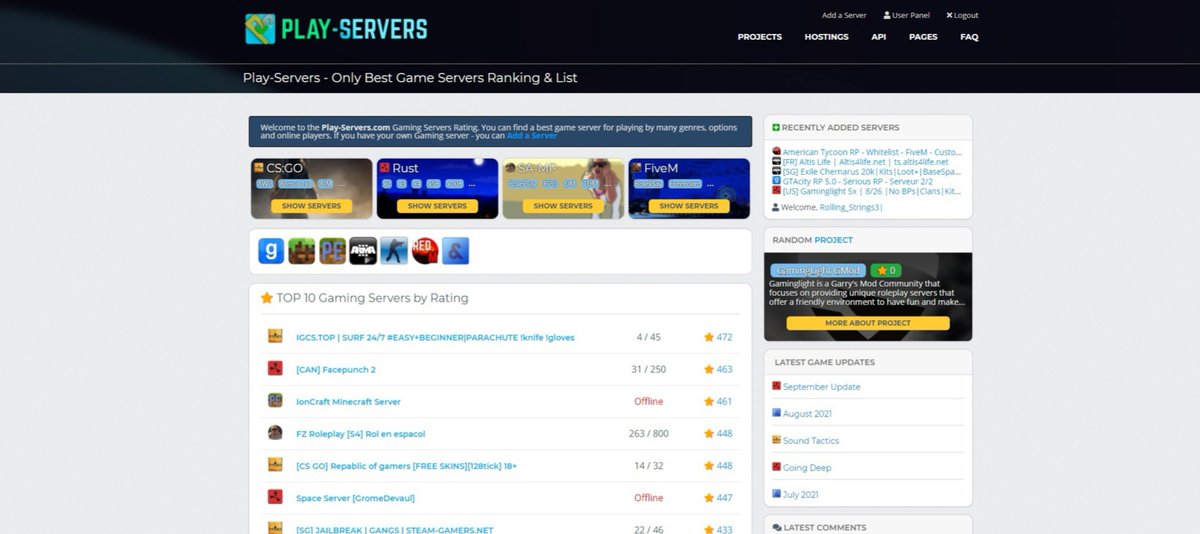
Task: Open the RedM game icon
Action: 425,251
